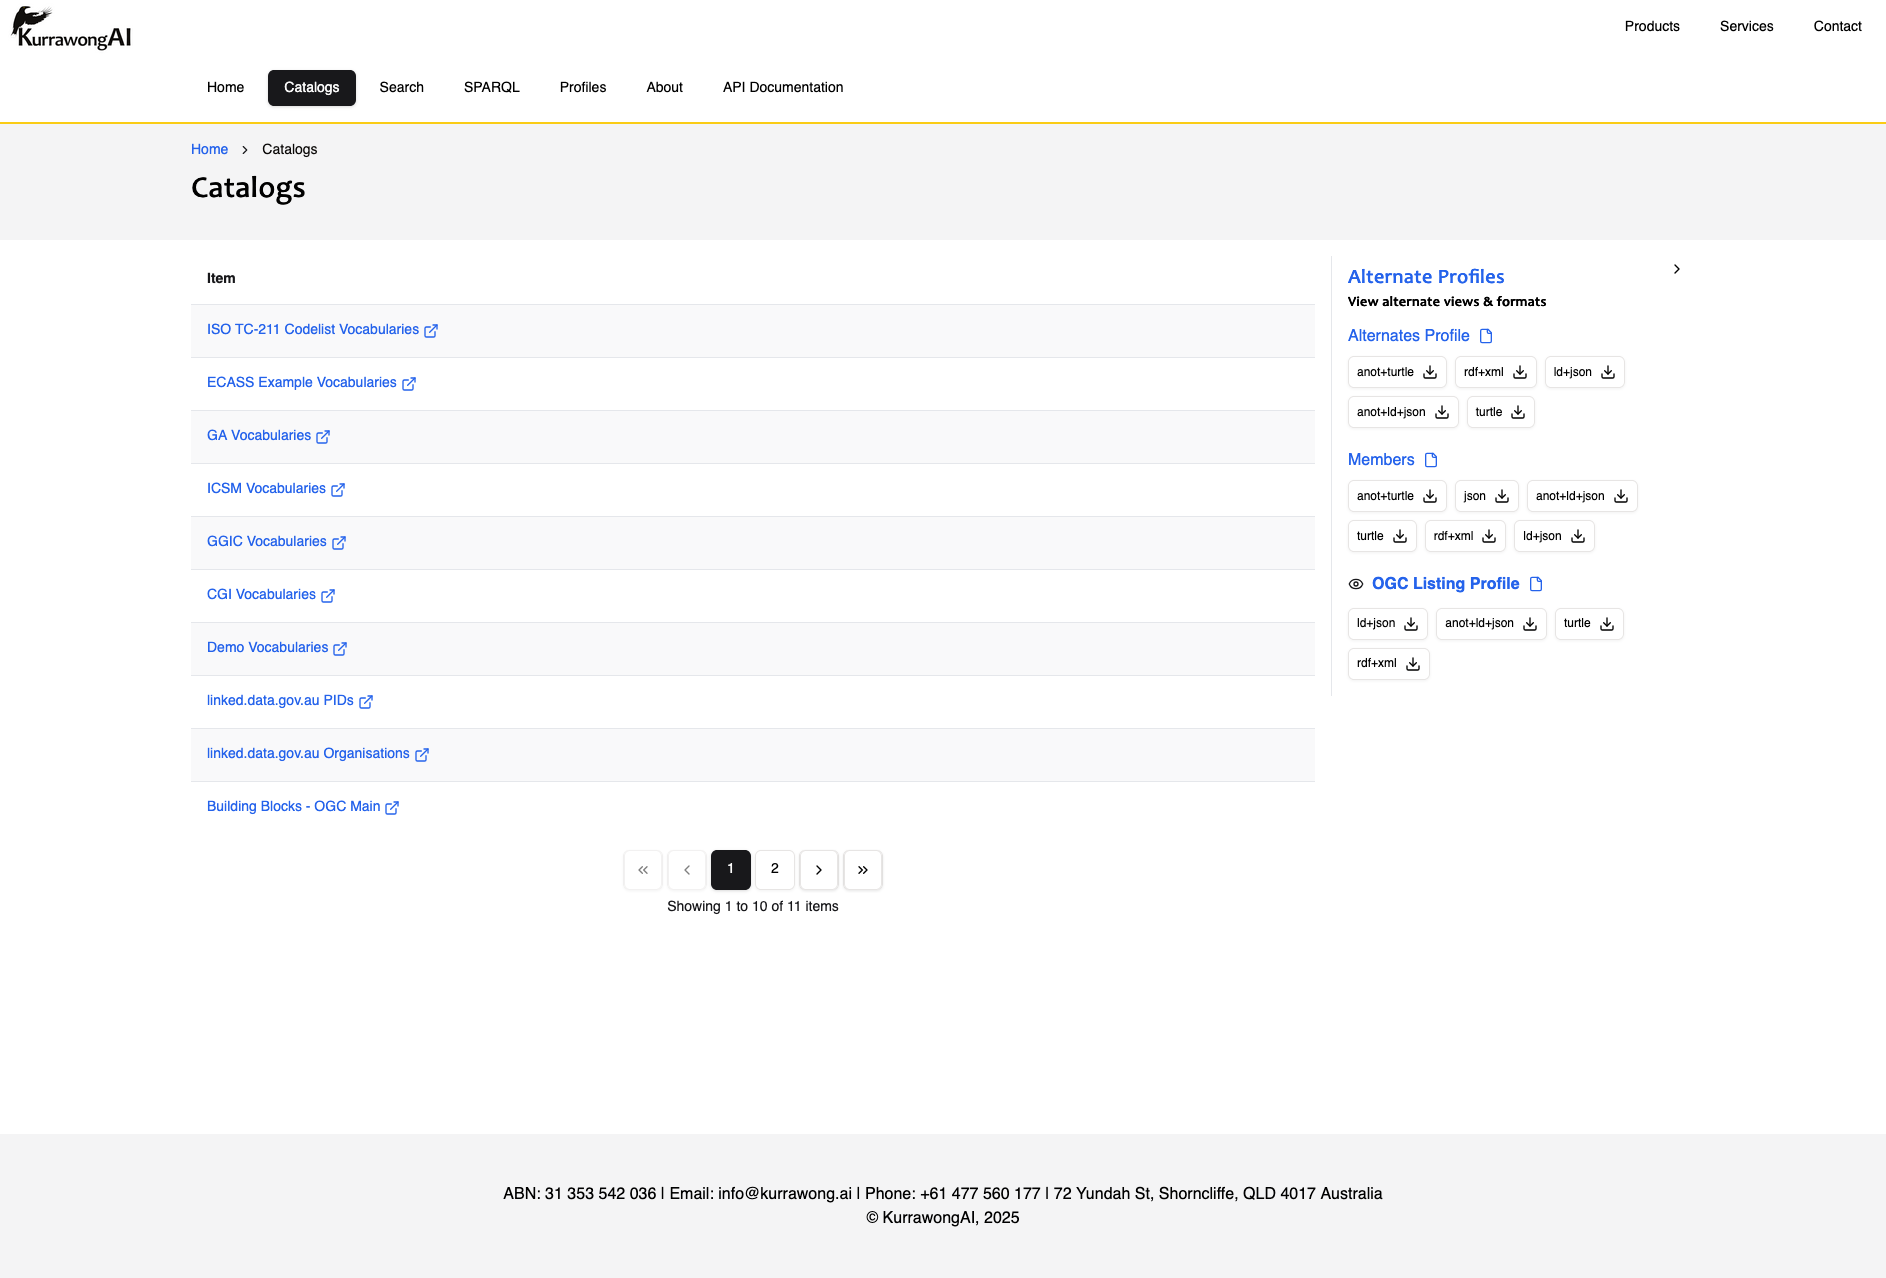The height and width of the screenshot is (1278, 1886).
Task: Download json format under Members
Action: point(1486,496)
